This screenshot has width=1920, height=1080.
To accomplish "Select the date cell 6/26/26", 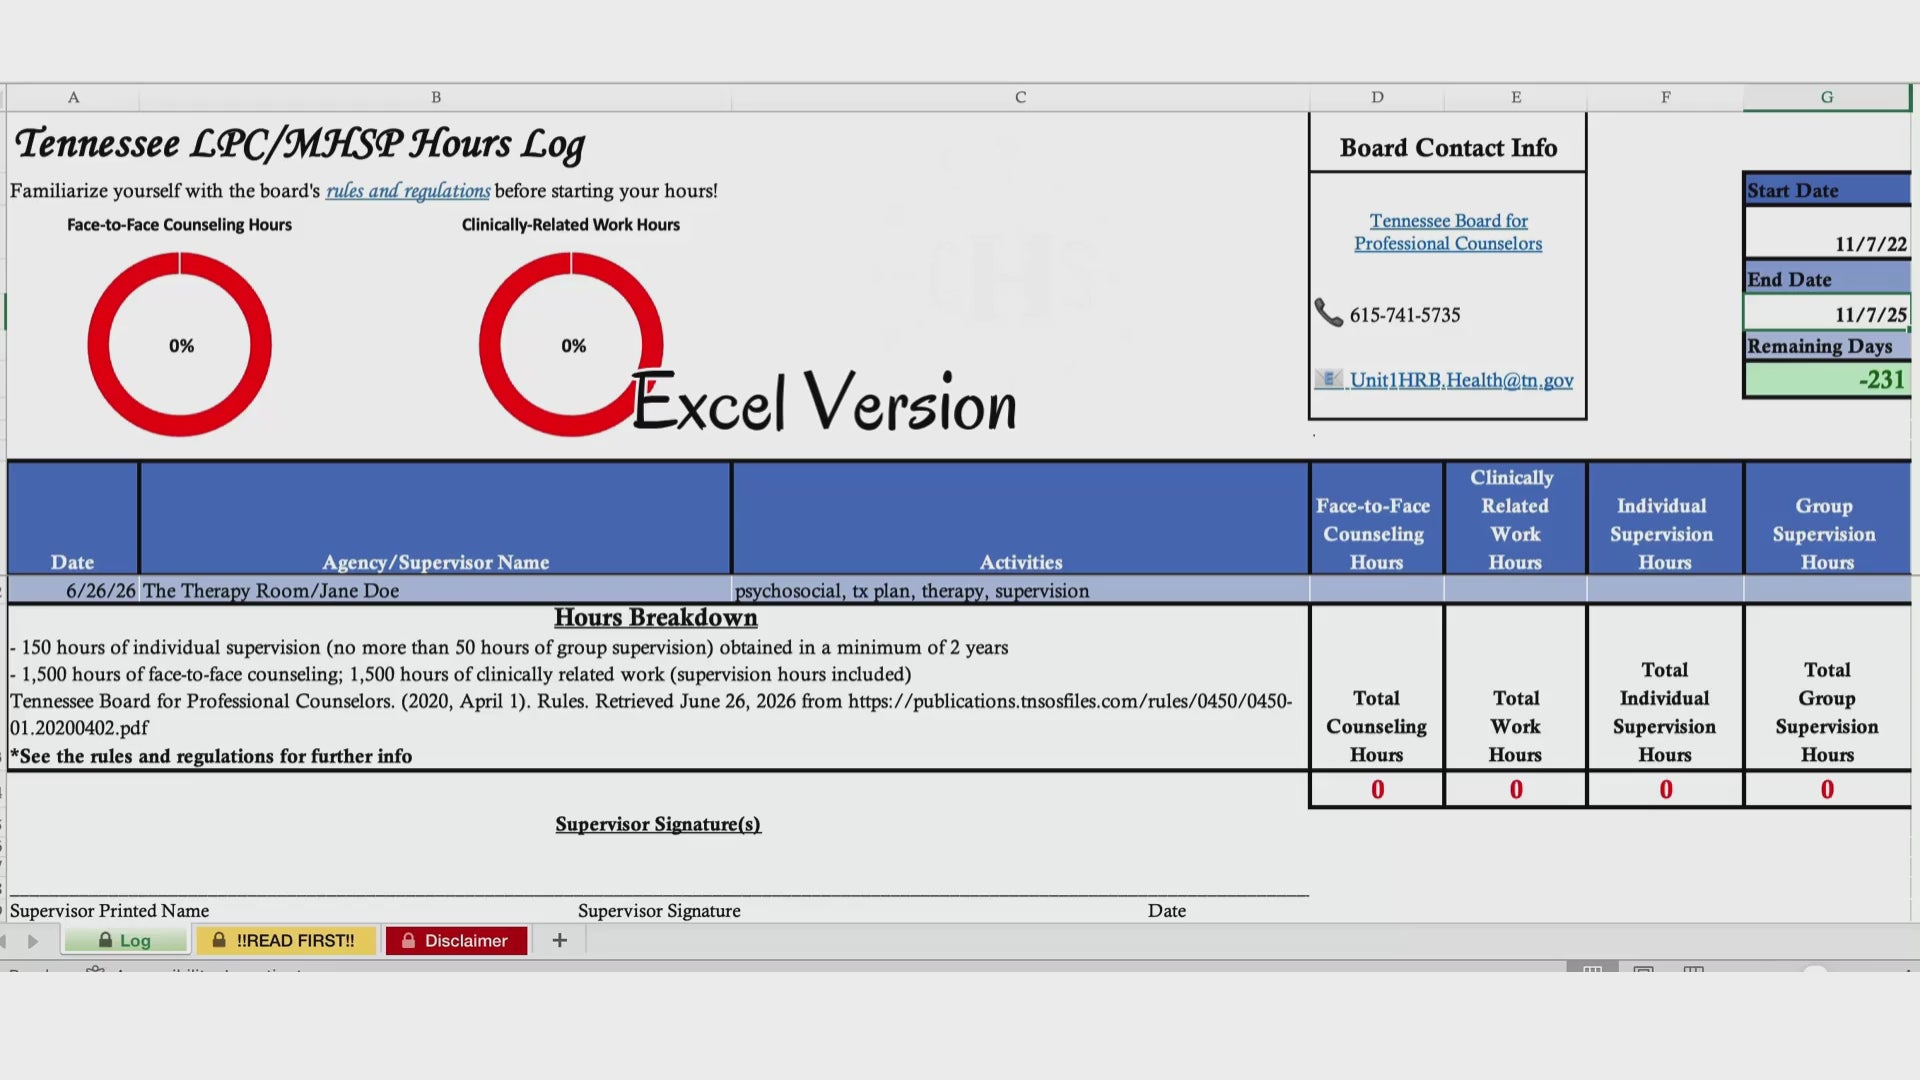I will [x=73, y=590].
